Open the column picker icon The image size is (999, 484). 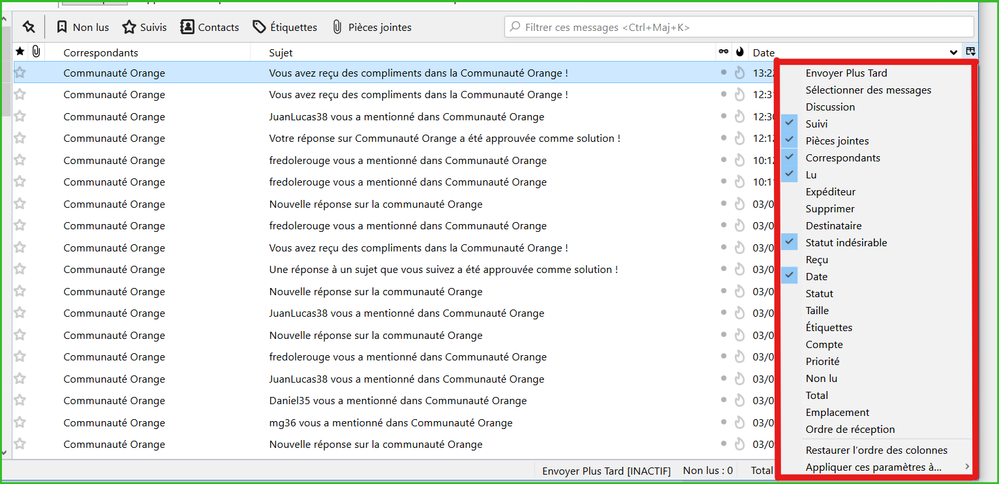coord(971,51)
